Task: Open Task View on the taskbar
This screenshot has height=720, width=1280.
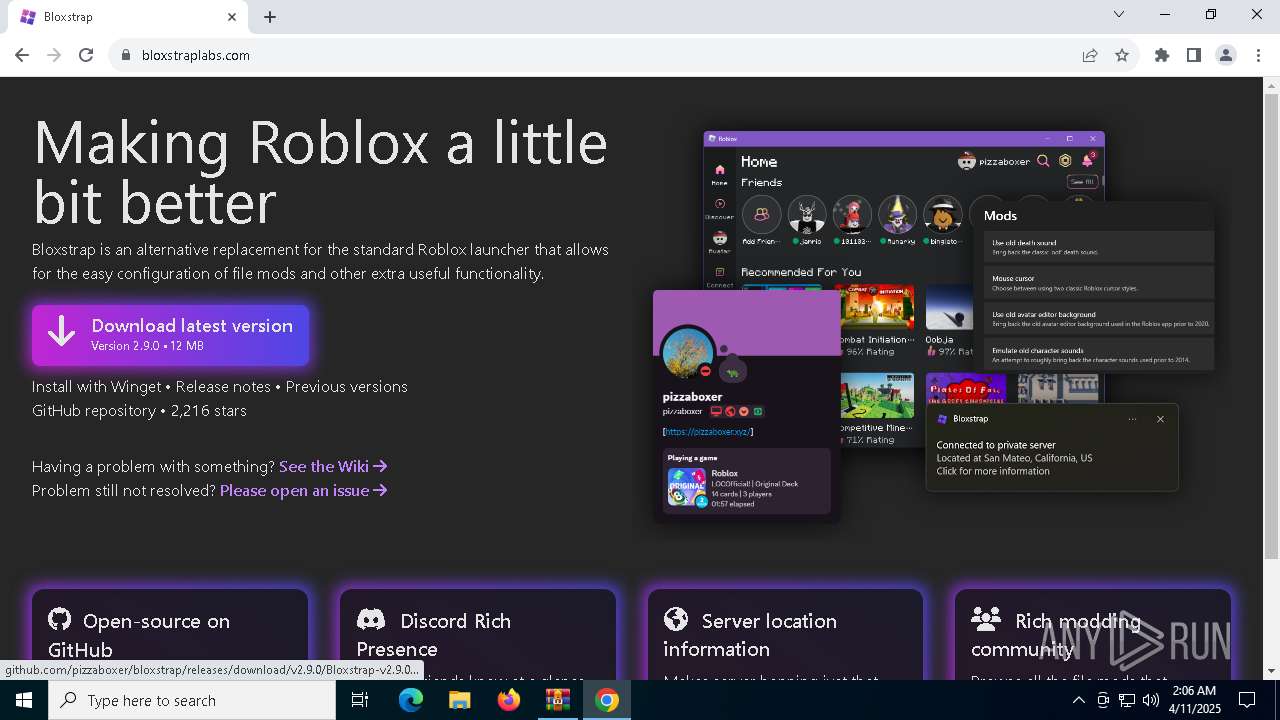Action: coord(360,700)
